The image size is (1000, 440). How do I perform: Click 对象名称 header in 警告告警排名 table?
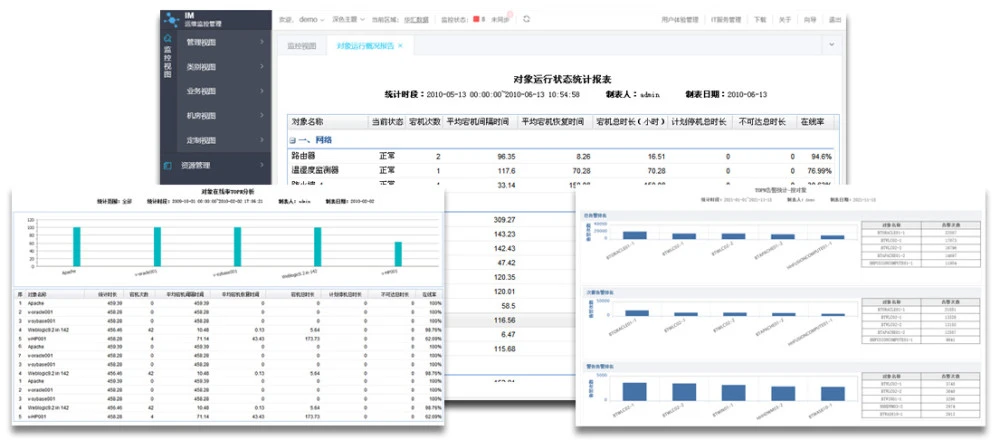(x=890, y=376)
